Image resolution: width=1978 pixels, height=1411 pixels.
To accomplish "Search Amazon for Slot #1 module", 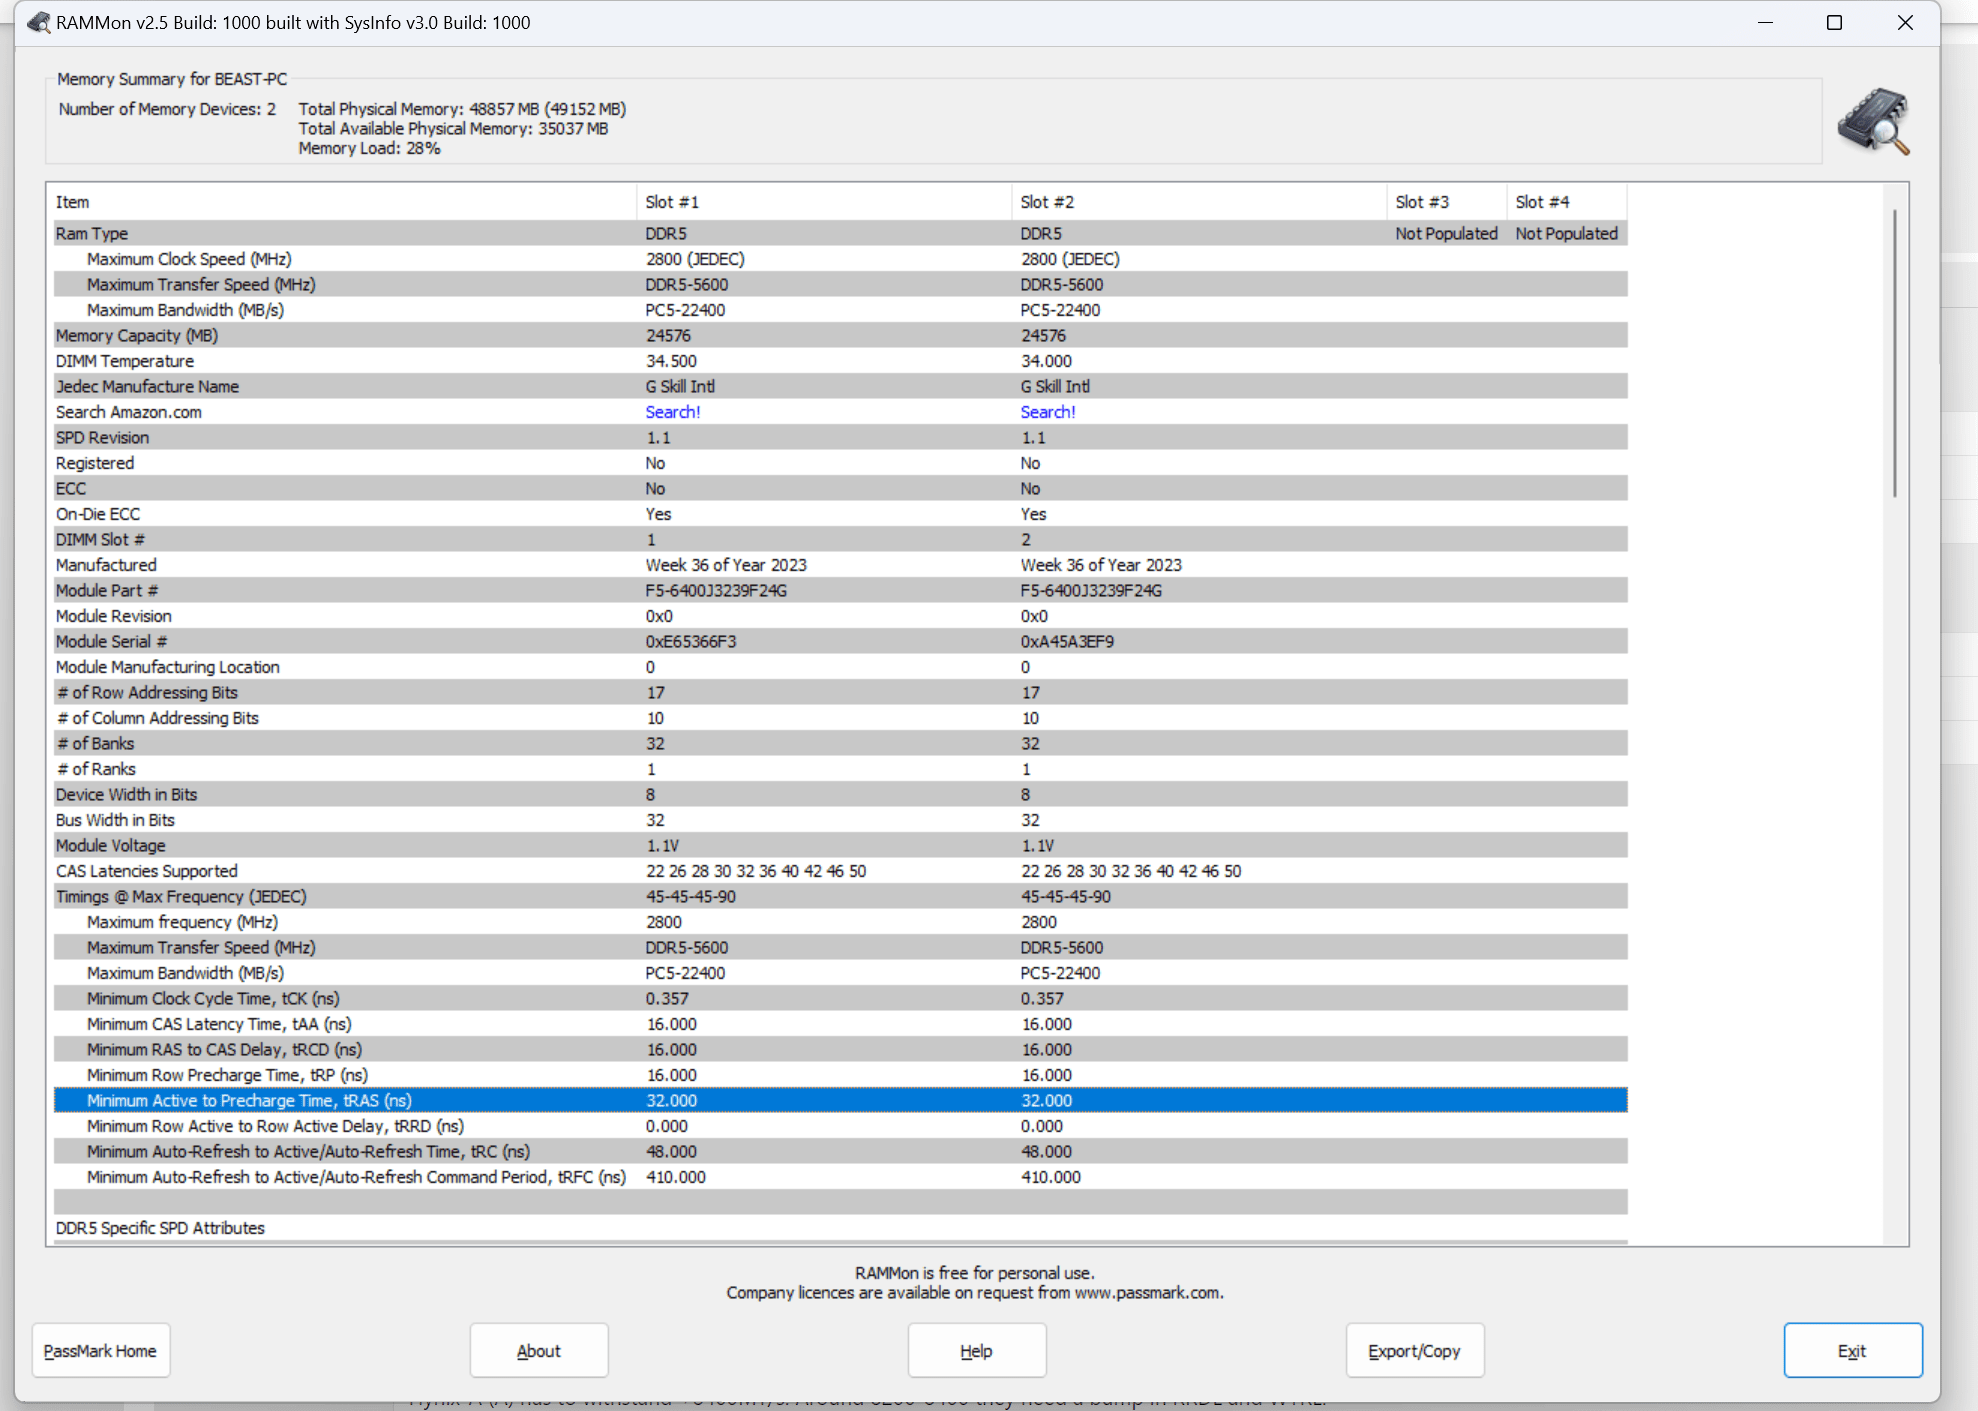I will [x=672, y=412].
